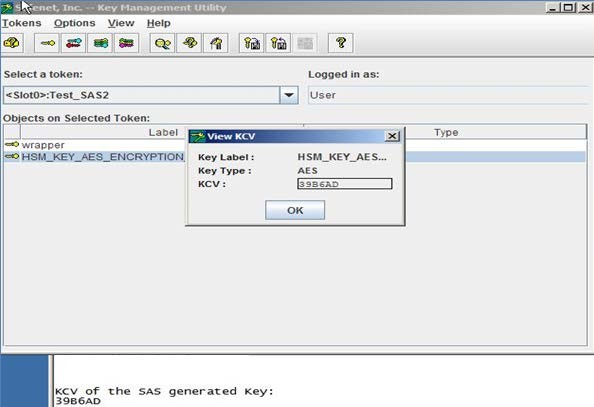Screen dimensions: 594x407
Task: Click the Logged in as User field
Action: point(449,95)
